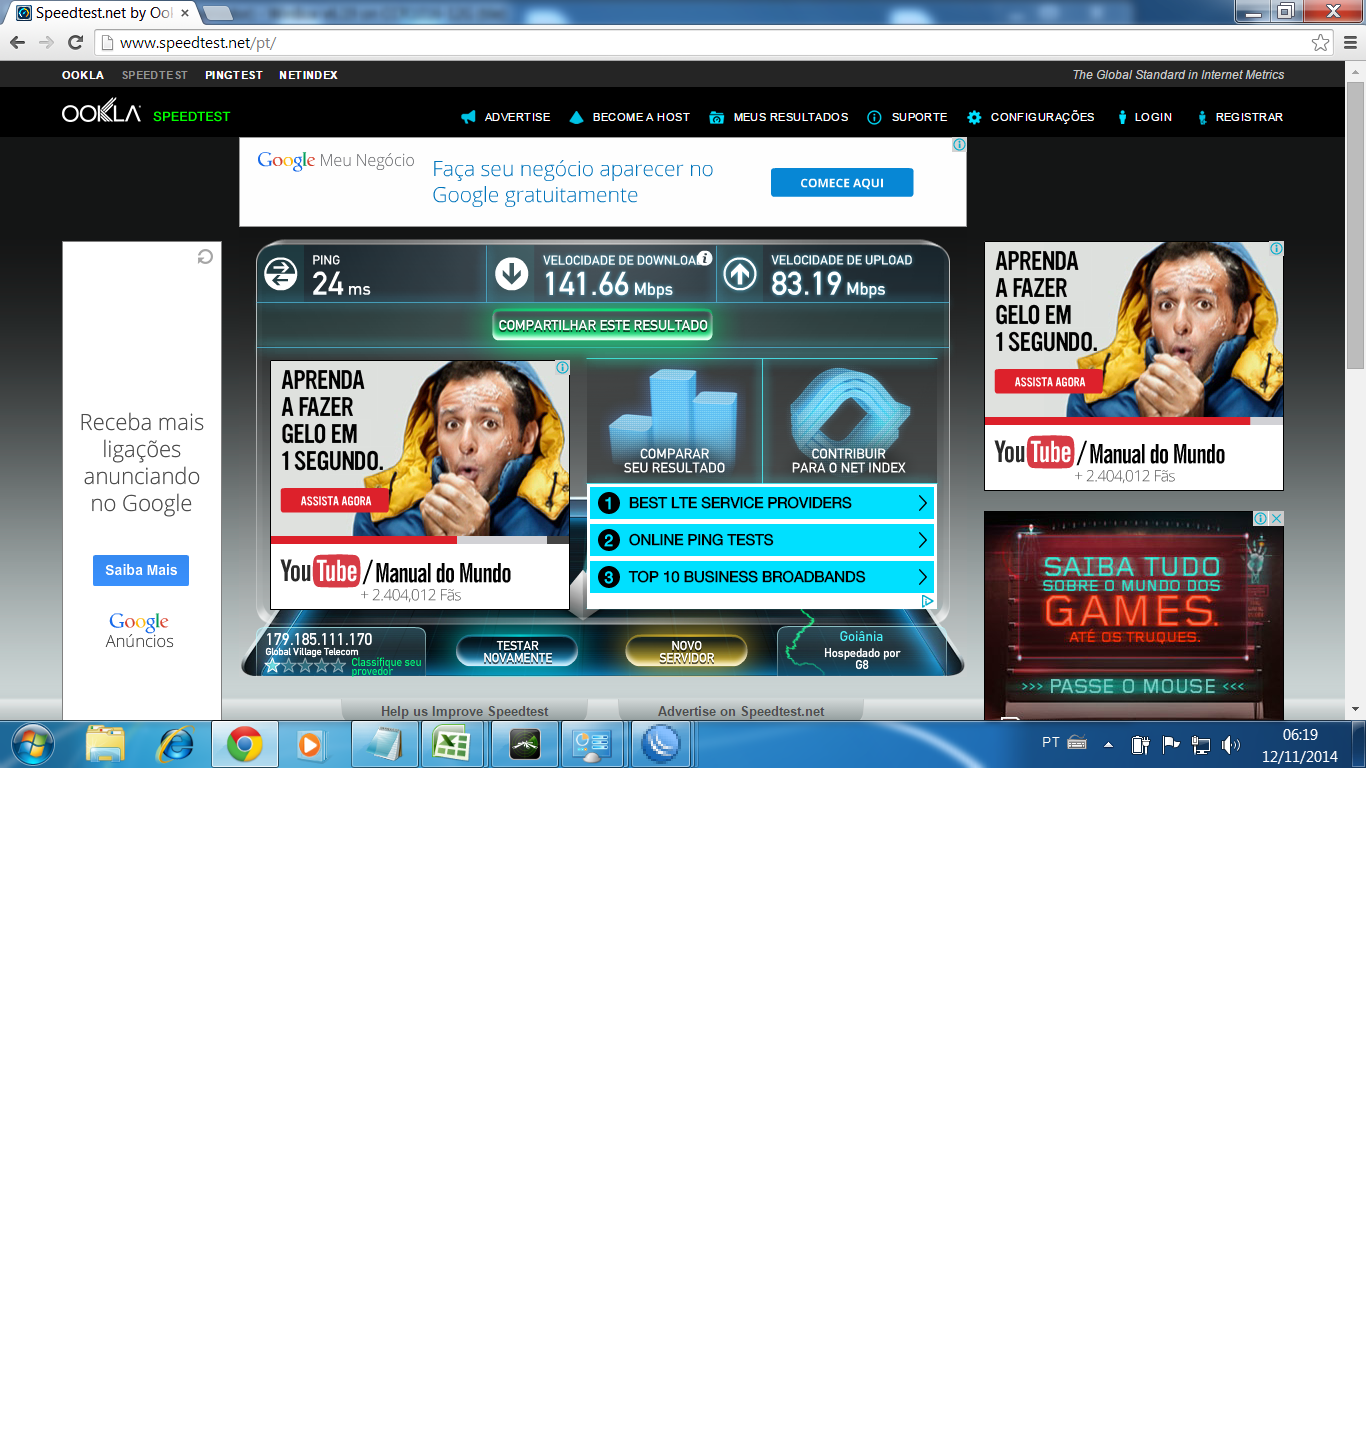Image resolution: width=1366 pixels, height=1434 pixels.
Task: Open the OOKLA top navigation link
Action: (83, 75)
